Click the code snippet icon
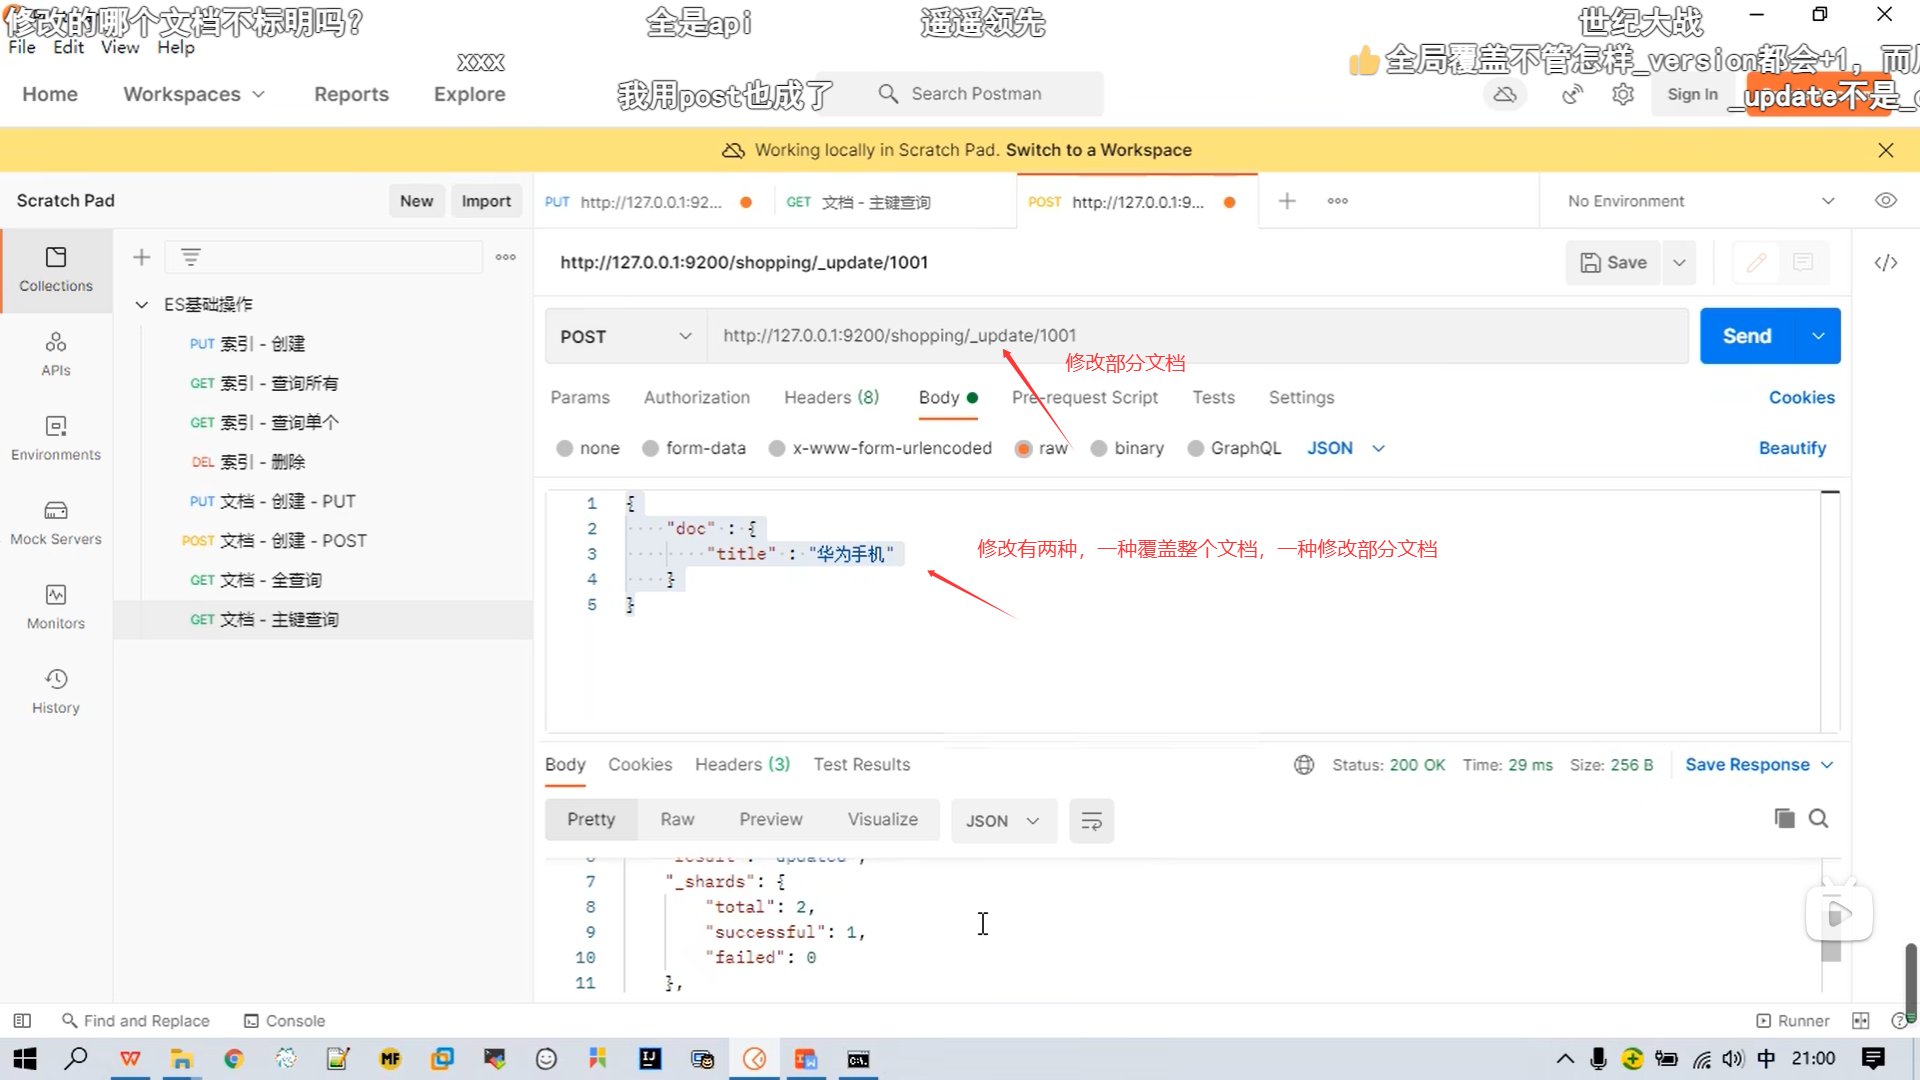 [1885, 263]
